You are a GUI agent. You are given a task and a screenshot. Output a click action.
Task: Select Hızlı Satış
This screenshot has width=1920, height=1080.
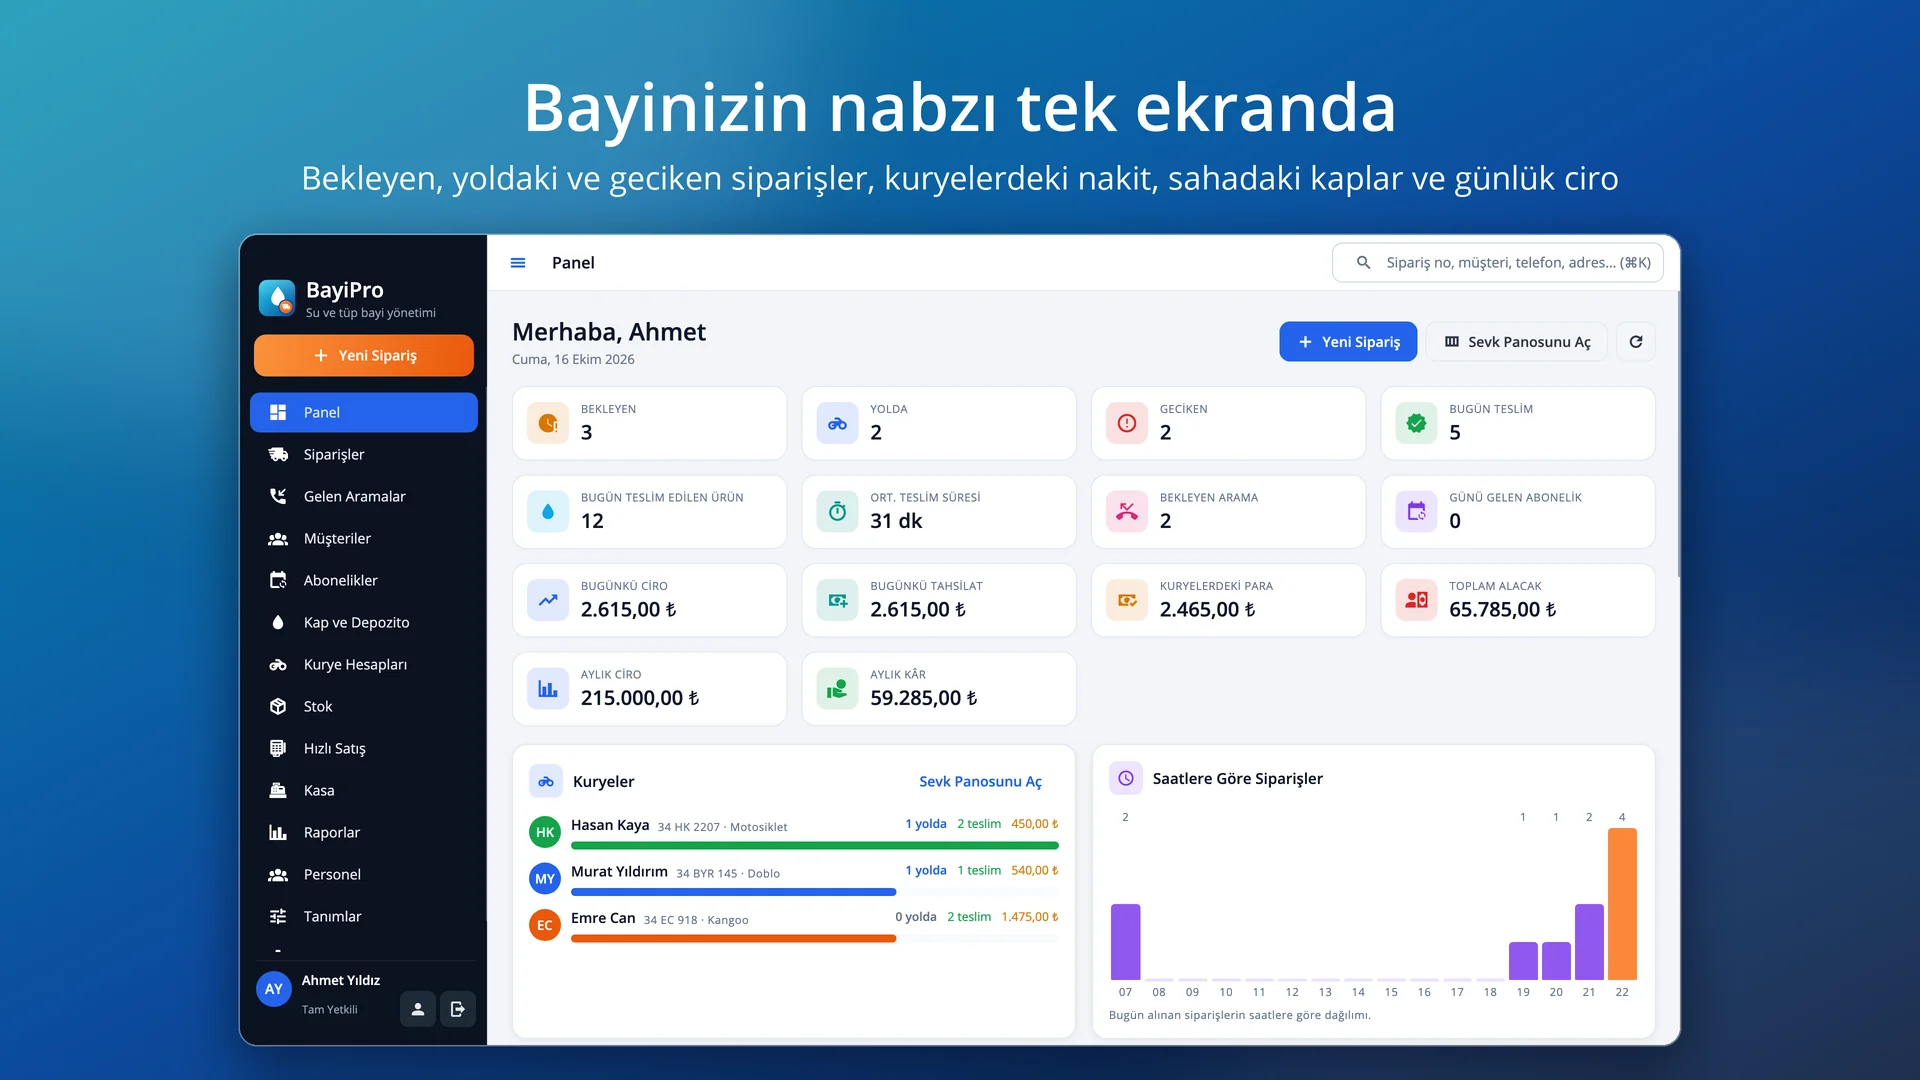[x=364, y=749]
